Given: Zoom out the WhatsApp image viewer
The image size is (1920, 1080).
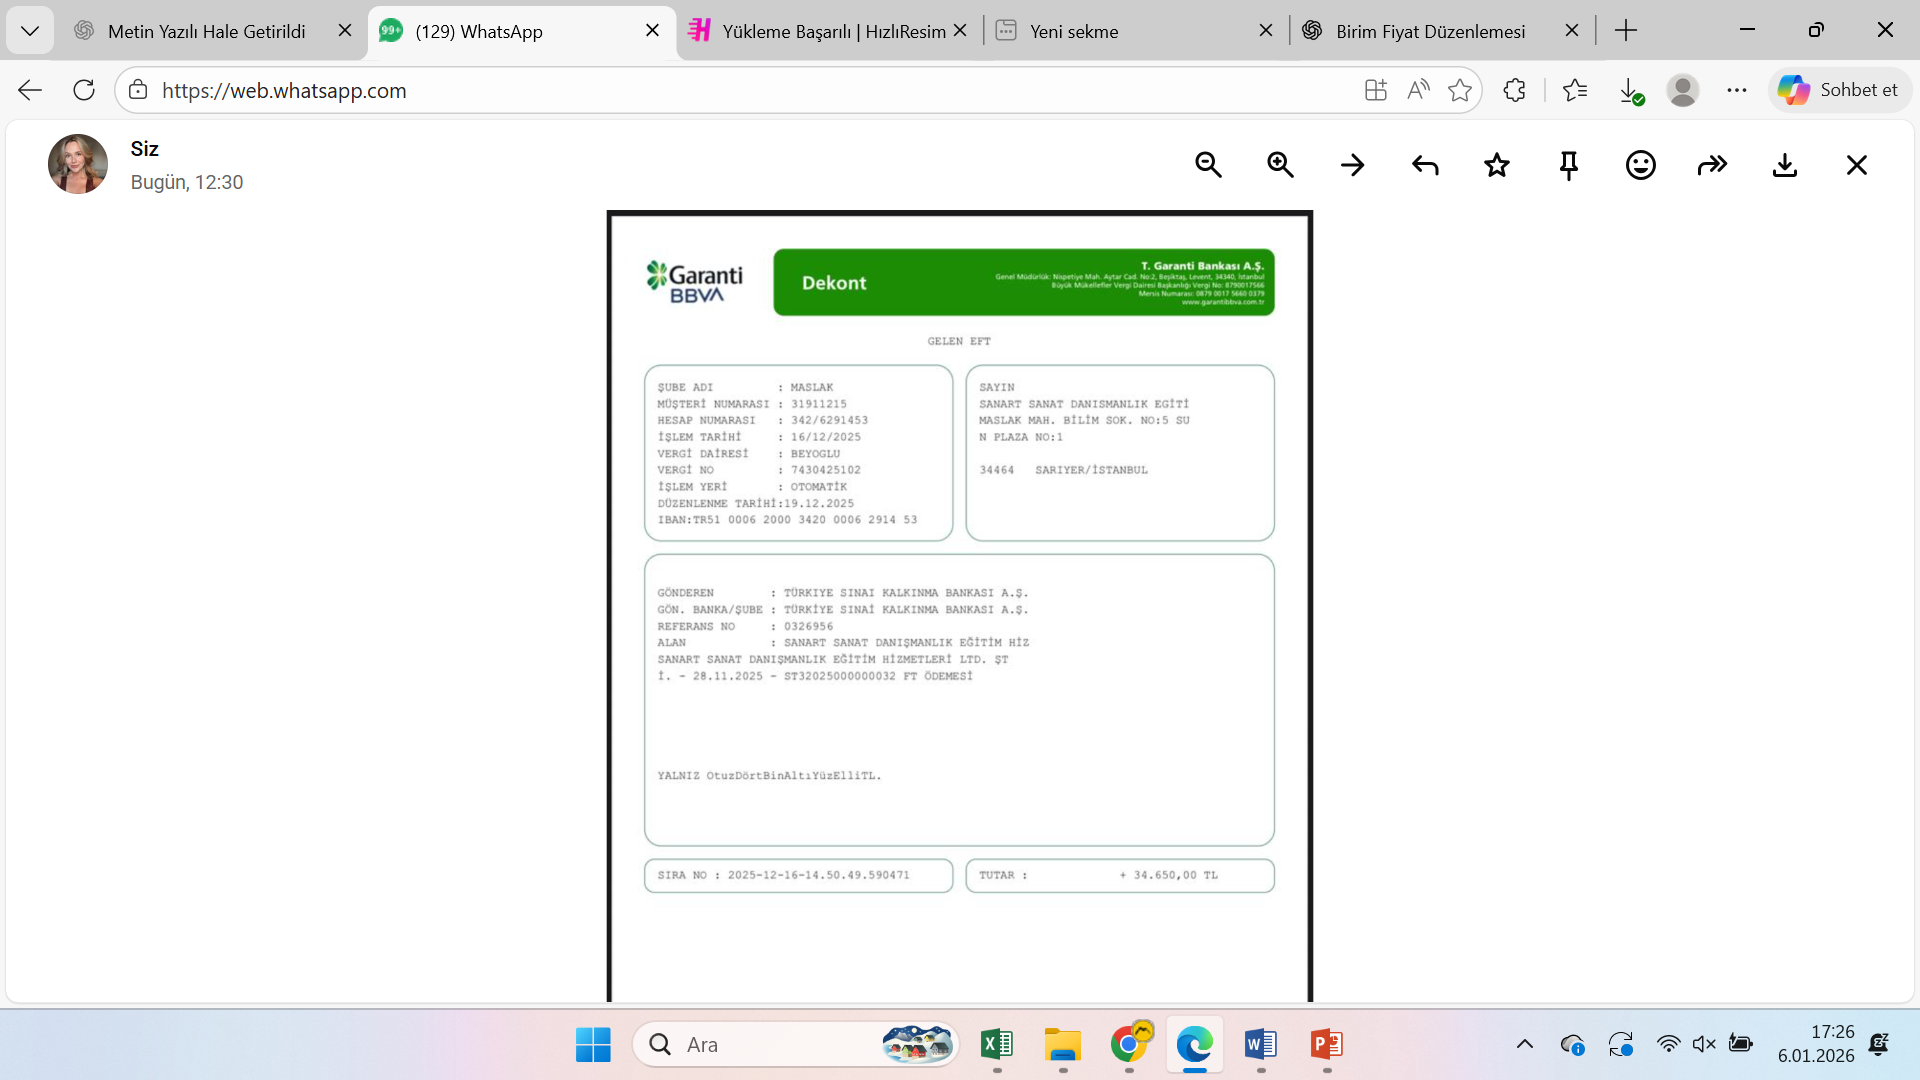Looking at the screenshot, I should (1208, 165).
